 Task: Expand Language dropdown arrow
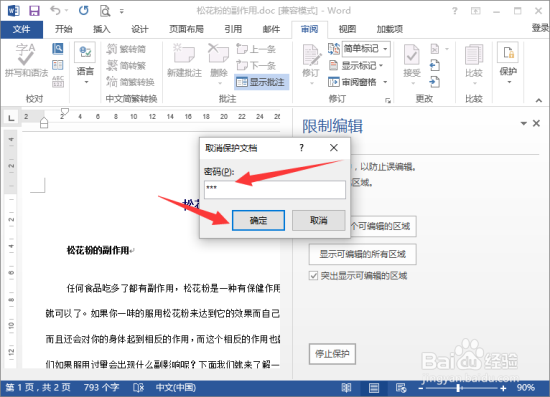[x=86, y=82]
